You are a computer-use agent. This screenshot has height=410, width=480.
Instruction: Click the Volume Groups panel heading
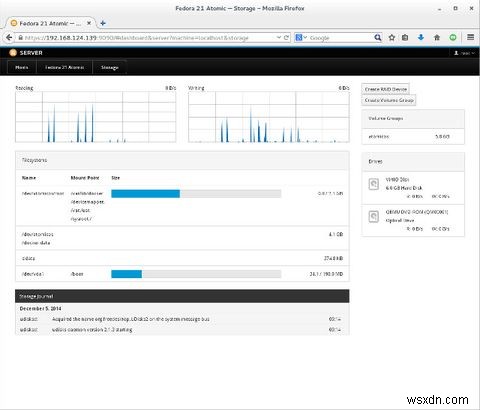click(x=386, y=118)
